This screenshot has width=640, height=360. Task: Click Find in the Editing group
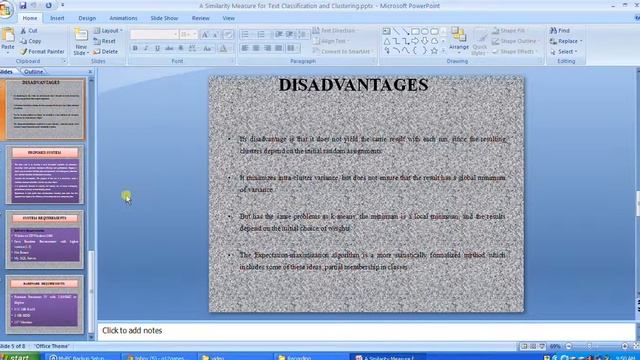click(560, 31)
